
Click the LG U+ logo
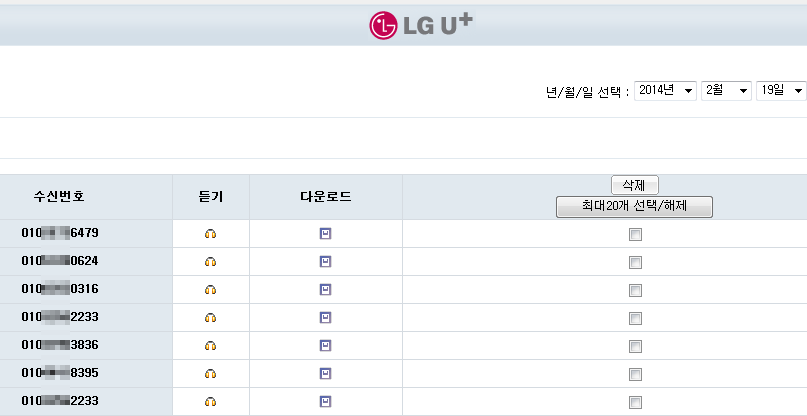420,25
